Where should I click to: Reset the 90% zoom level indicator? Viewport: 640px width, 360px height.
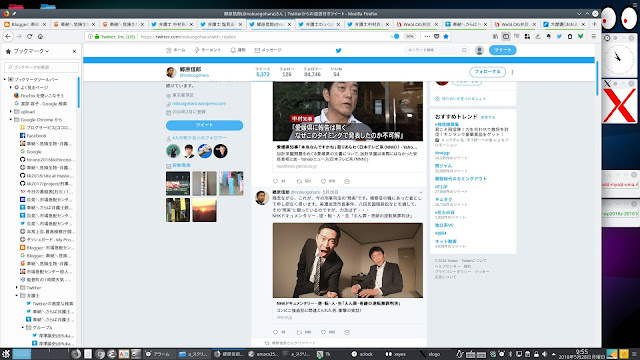coord(409,36)
